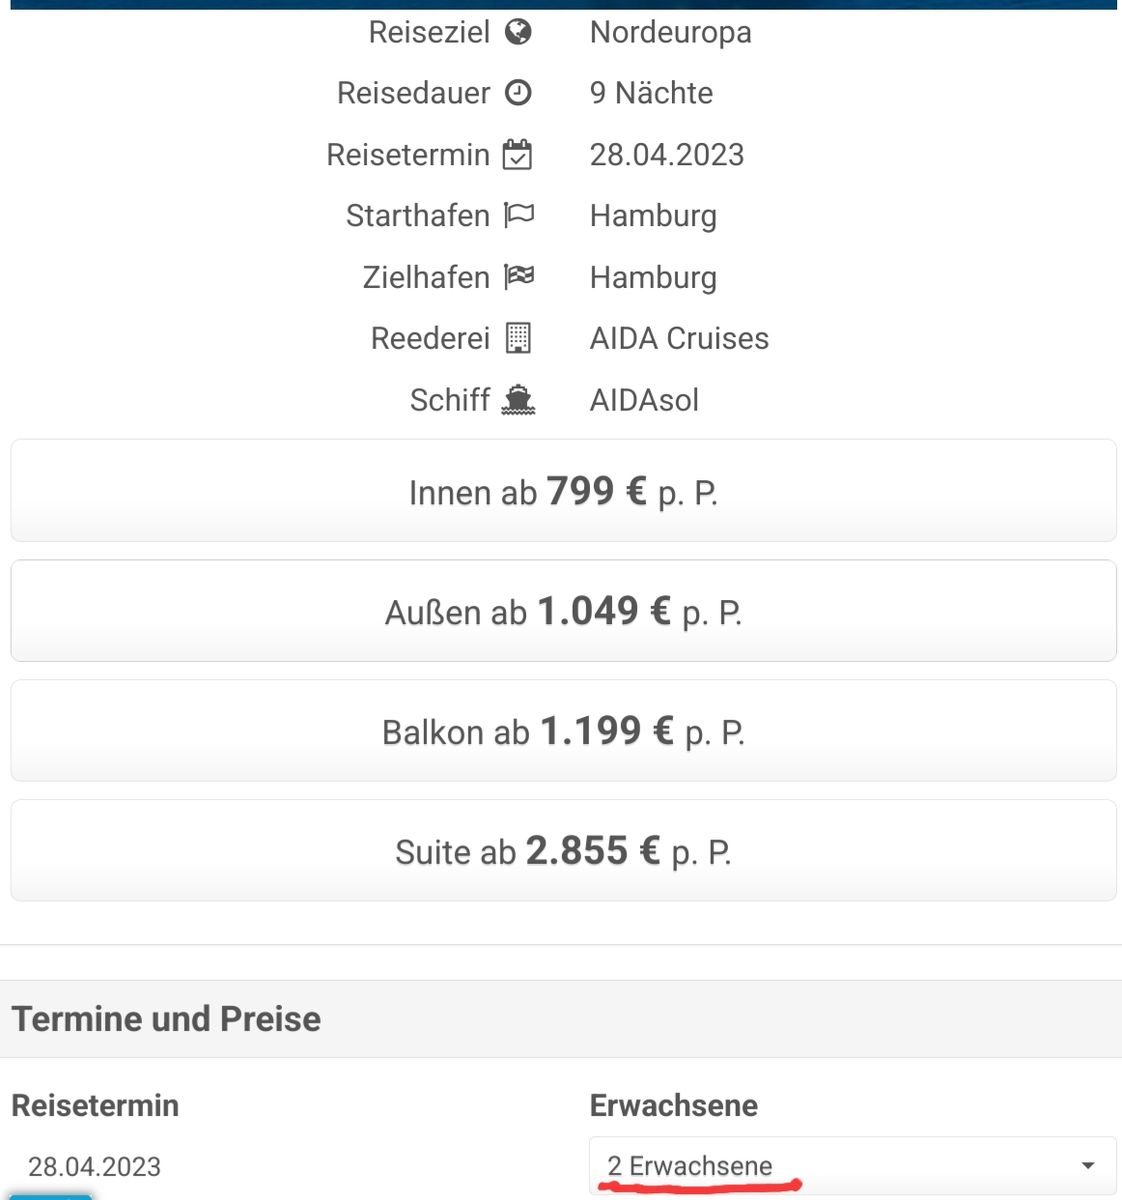The width and height of the screenshot is (1122, 1200).
Task: Click the AIDA Cruises shipping company text
Action: click(679, 339)
